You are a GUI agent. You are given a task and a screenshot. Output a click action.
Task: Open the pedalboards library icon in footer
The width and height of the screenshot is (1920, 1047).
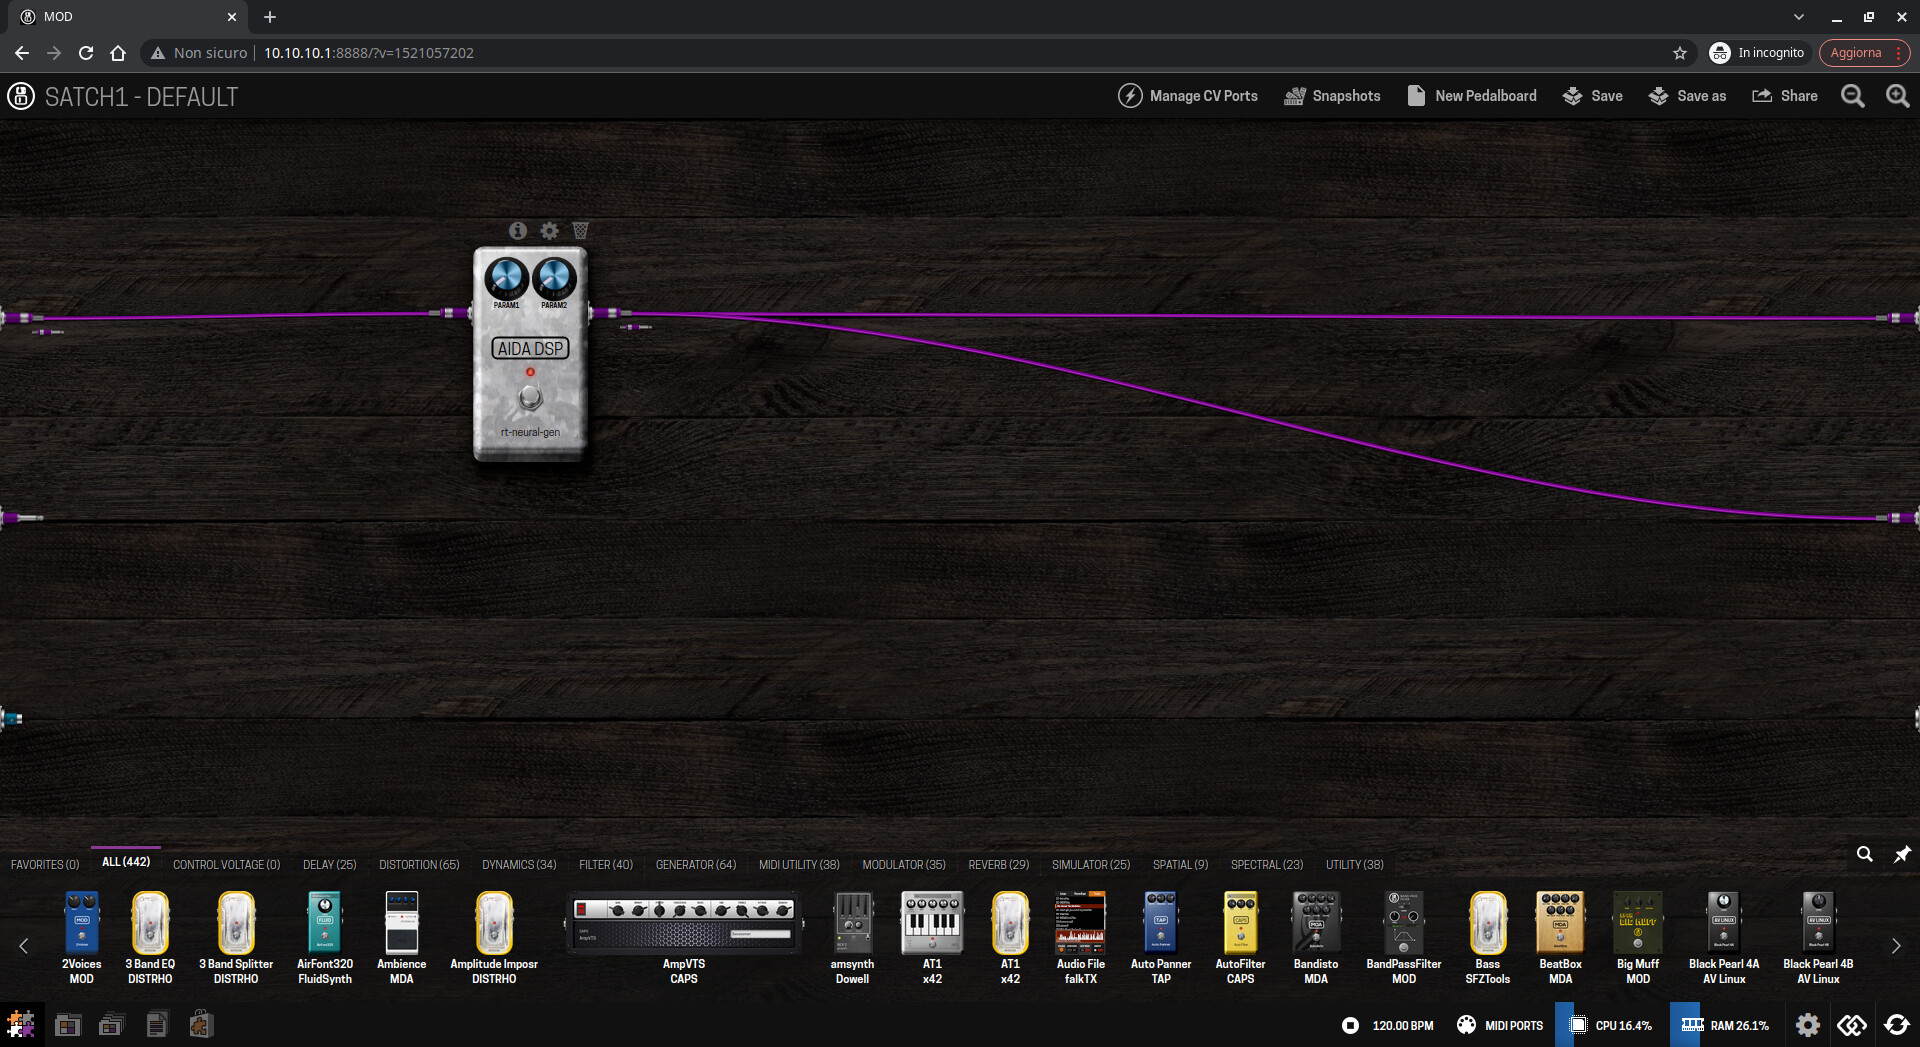click(x=68, y=1025)
